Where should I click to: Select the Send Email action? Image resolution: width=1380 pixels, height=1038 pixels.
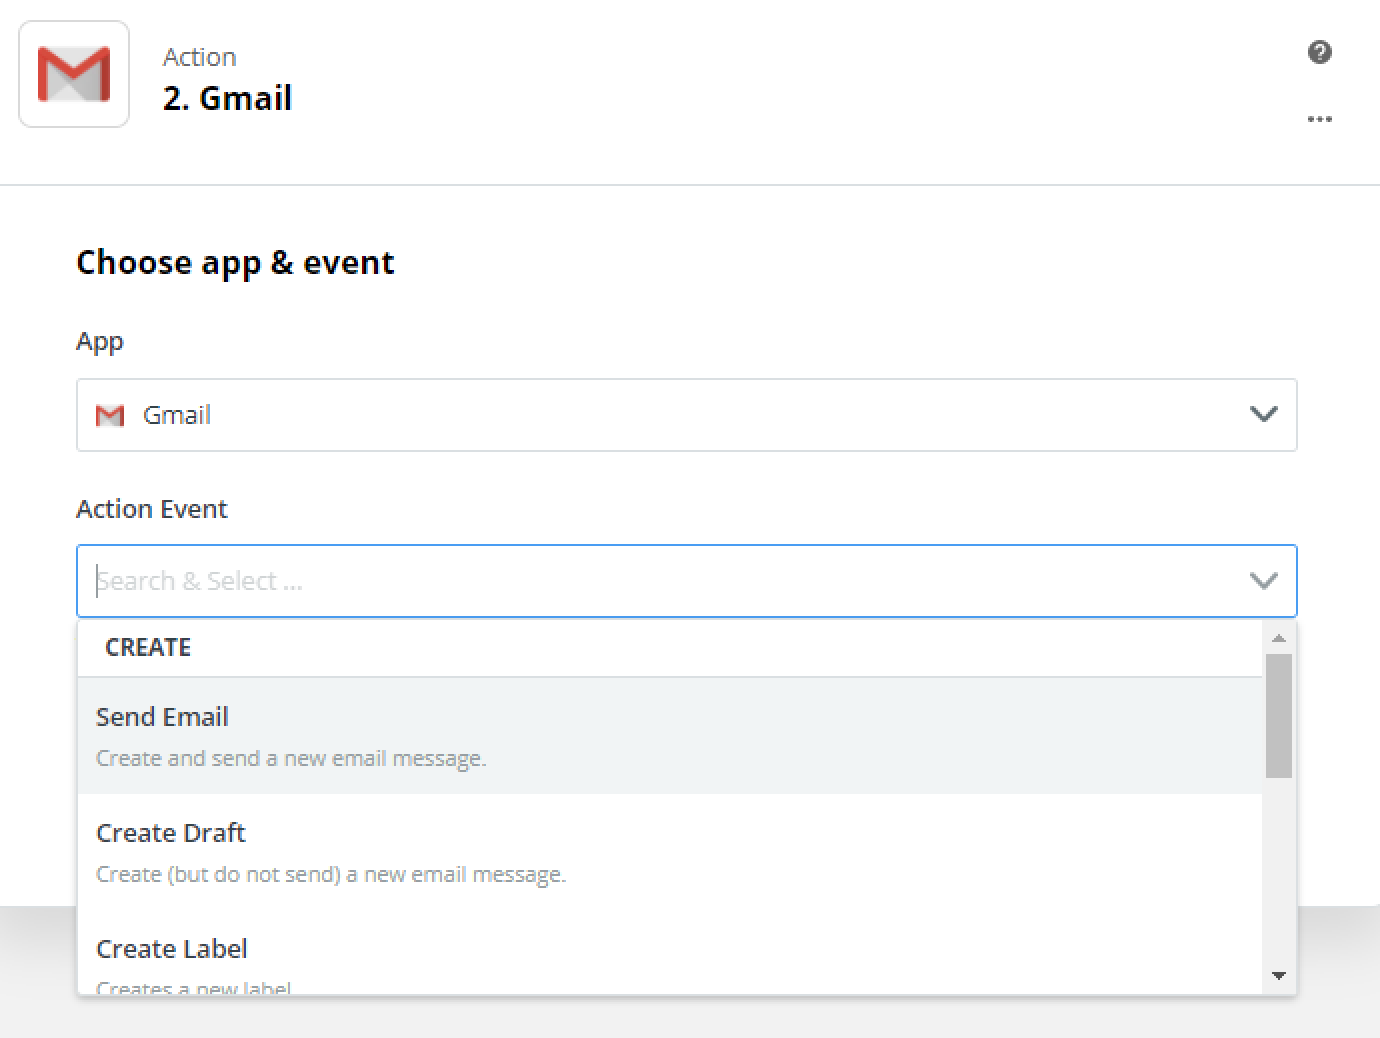(x=670, y=736)
